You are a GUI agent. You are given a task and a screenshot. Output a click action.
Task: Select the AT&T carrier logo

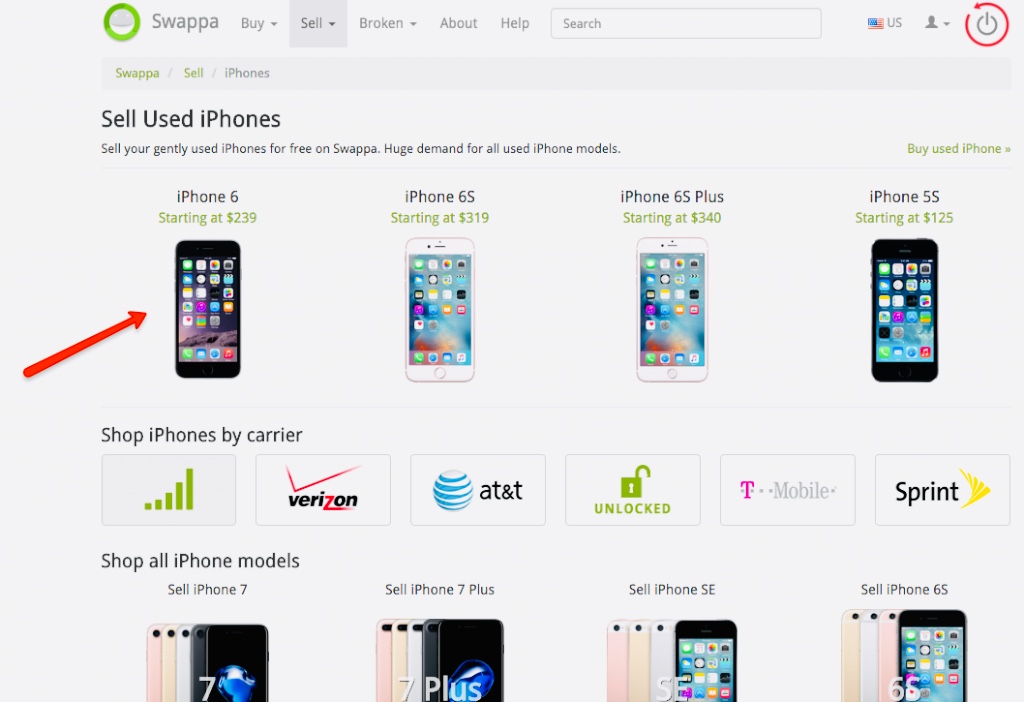coord(478,490)
